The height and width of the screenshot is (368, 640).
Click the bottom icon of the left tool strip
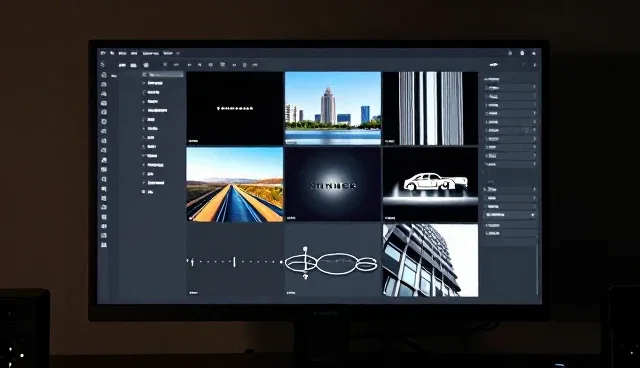point(104,245)
